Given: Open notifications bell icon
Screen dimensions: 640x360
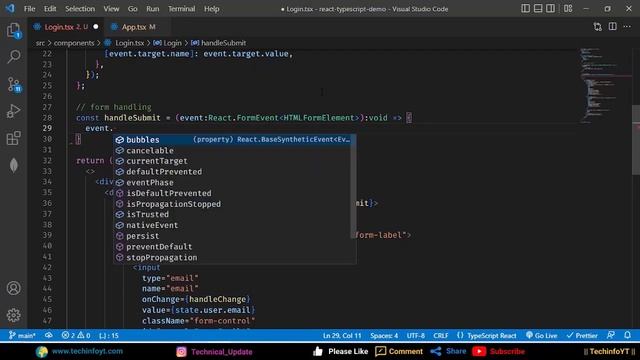Looking at the screenshot, I should [627, 336].
